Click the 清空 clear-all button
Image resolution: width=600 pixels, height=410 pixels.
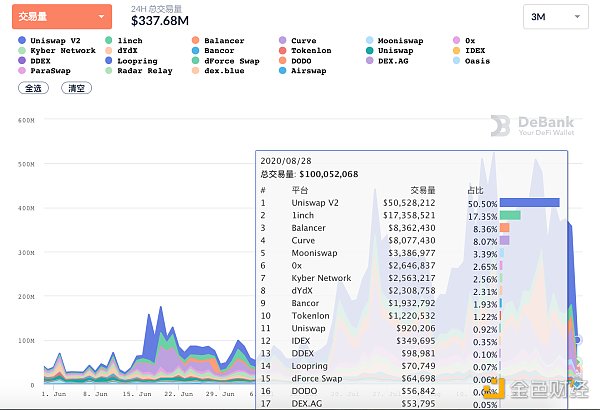click(75, 88)
